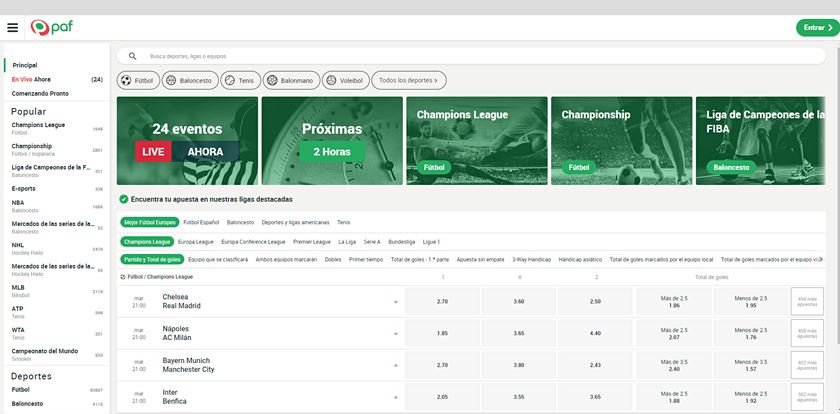Bet Más de 3.5 at 2.40

(674, 365)
